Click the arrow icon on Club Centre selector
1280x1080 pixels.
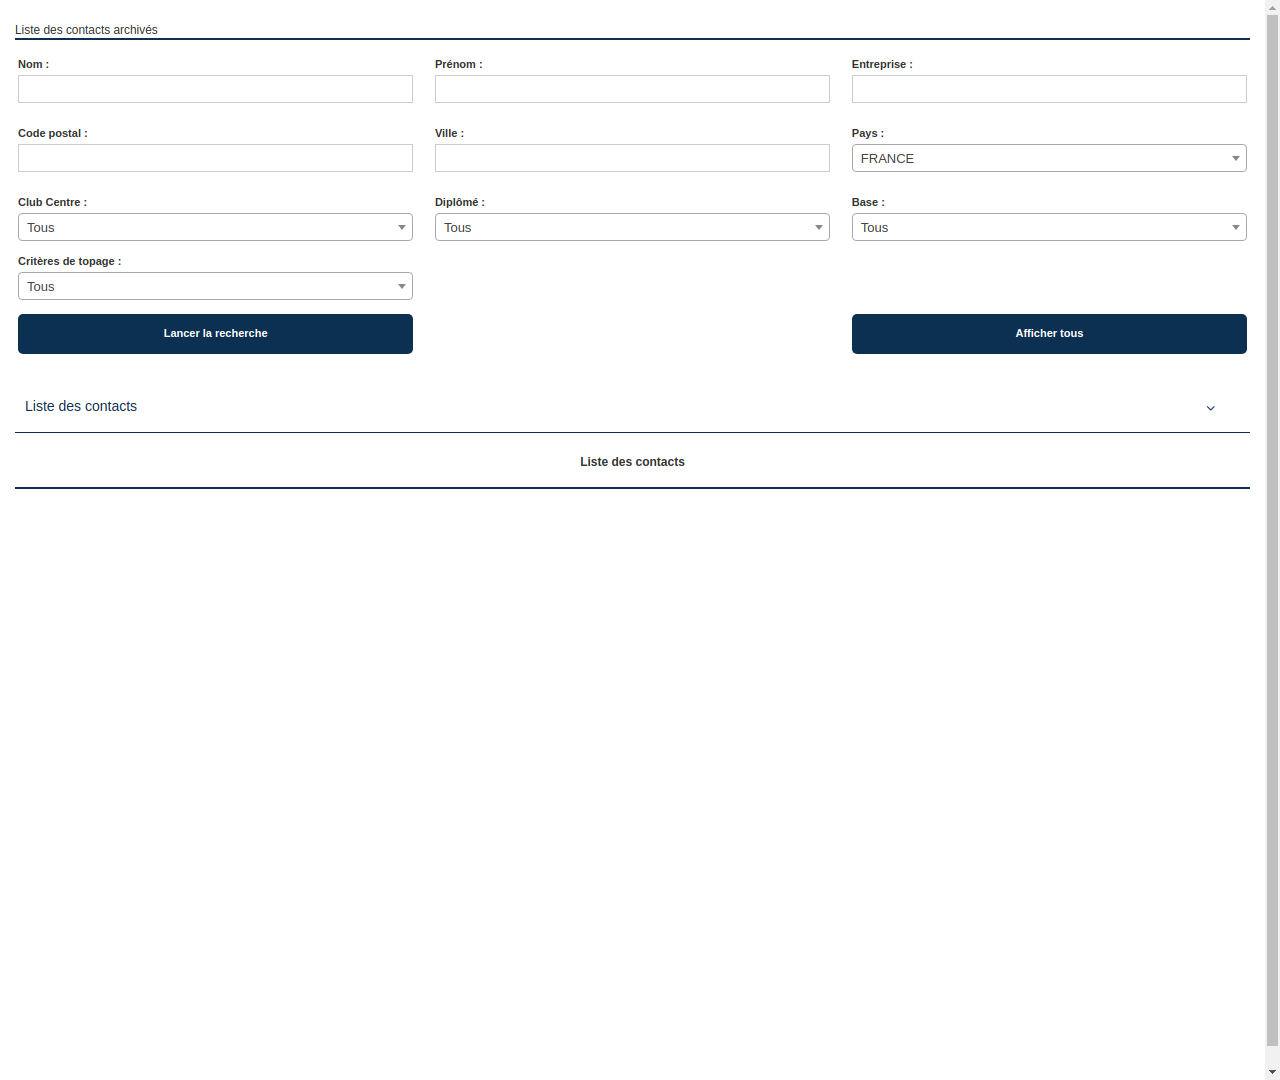pyautogui.click(x=402, y=227)
